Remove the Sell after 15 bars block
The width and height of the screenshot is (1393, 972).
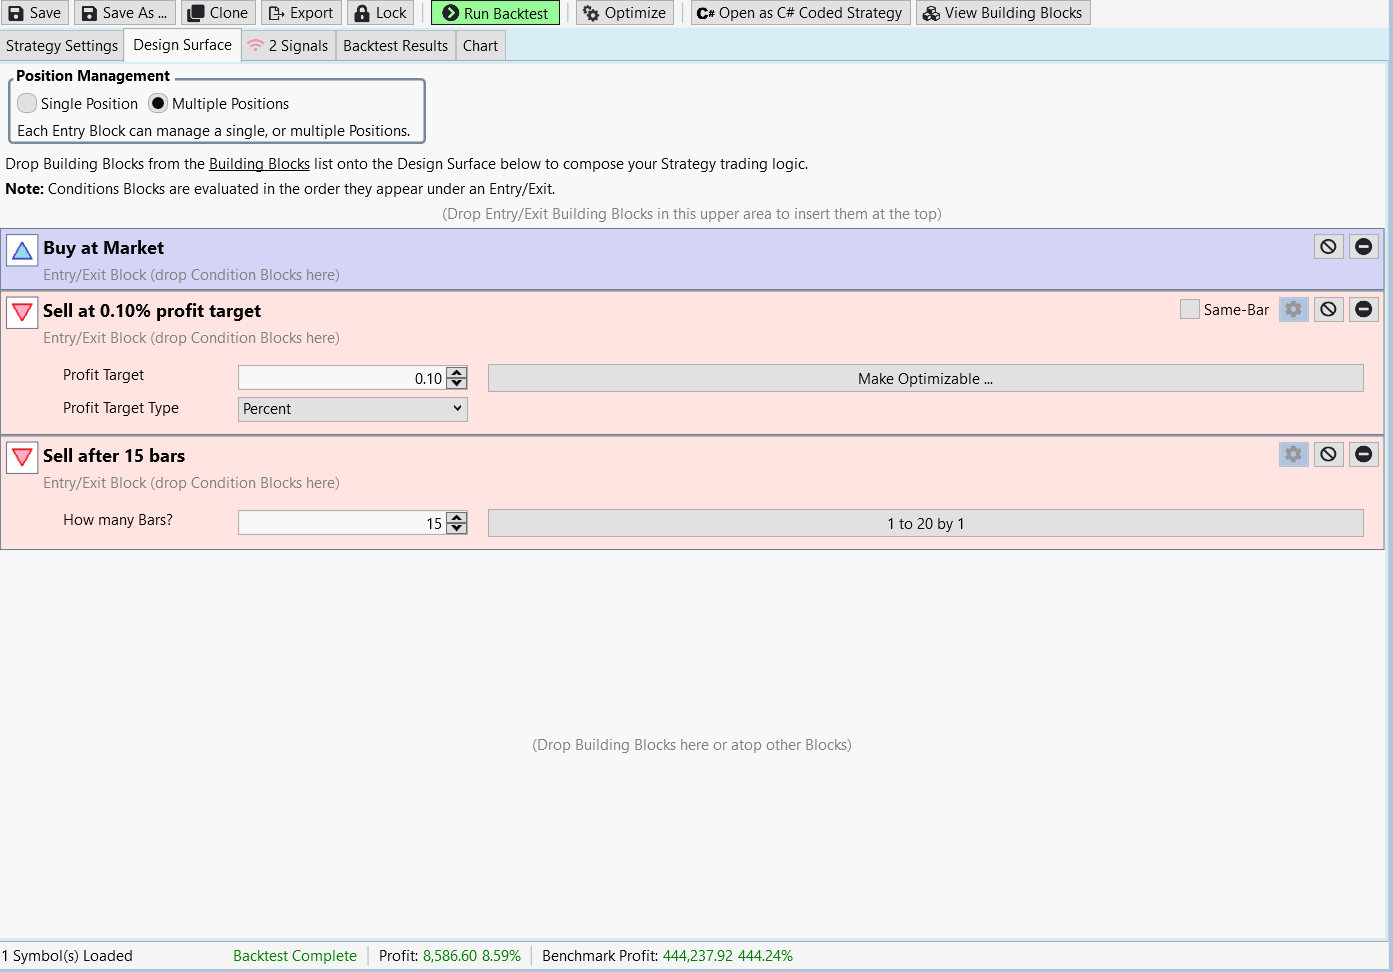(1363, 455)
